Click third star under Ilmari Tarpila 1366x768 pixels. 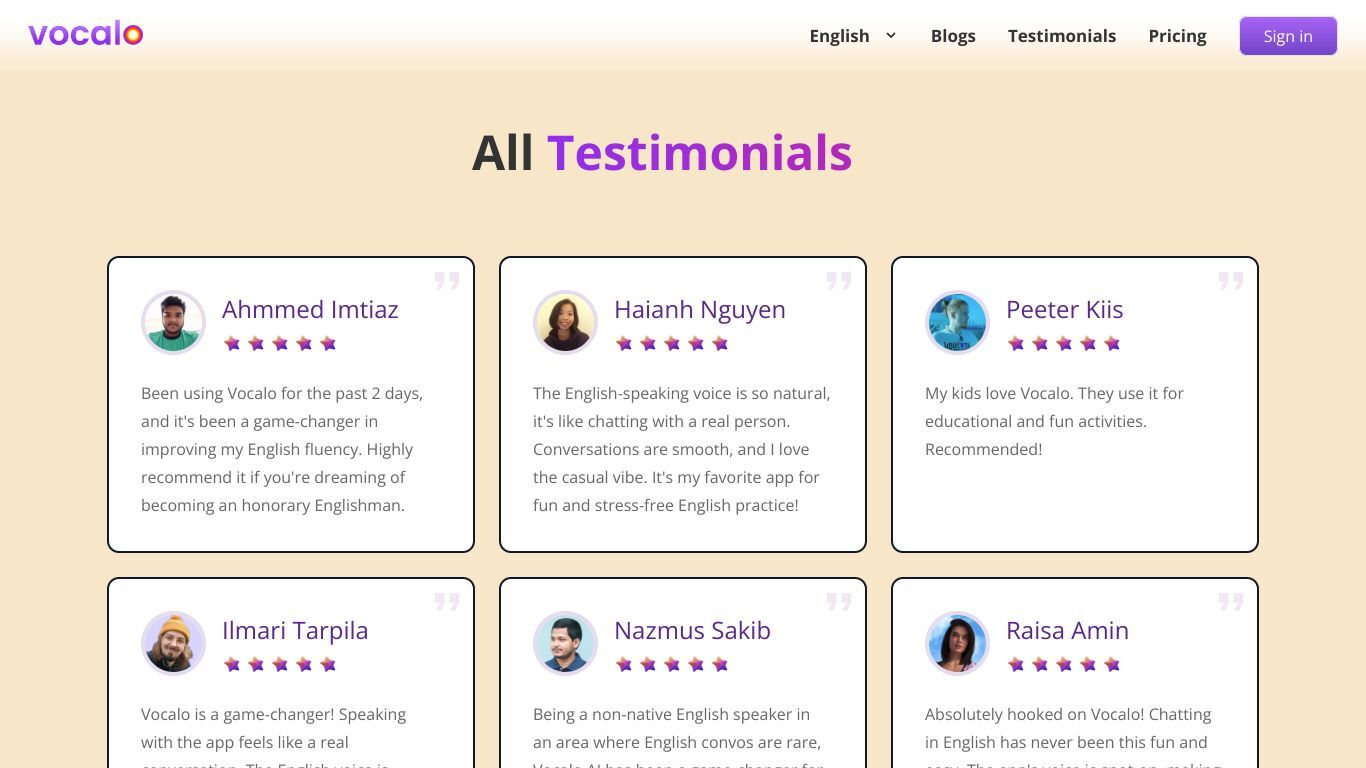click(280, 664)
